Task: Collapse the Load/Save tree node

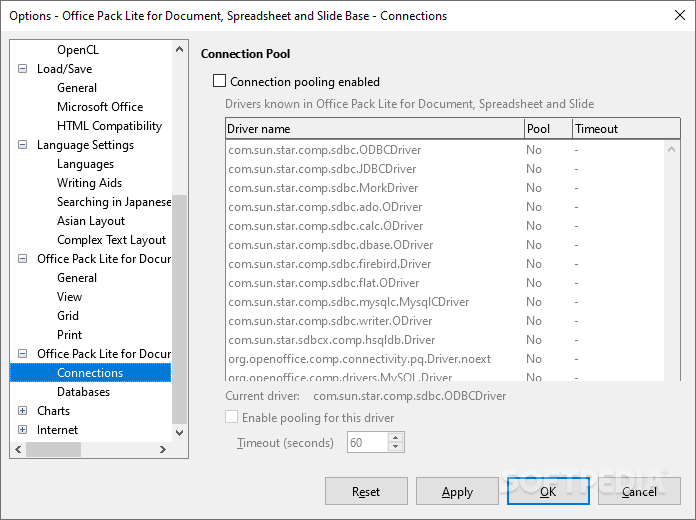Action: click(22, 69)
